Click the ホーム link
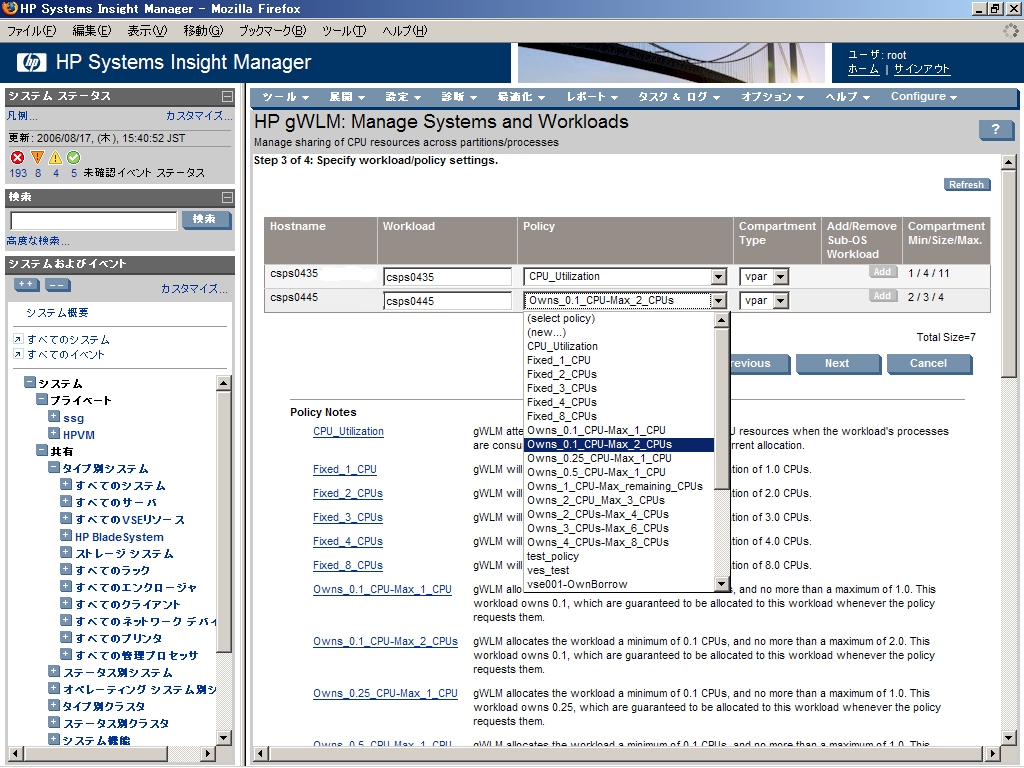1024x768 pixels. point(863,69)
